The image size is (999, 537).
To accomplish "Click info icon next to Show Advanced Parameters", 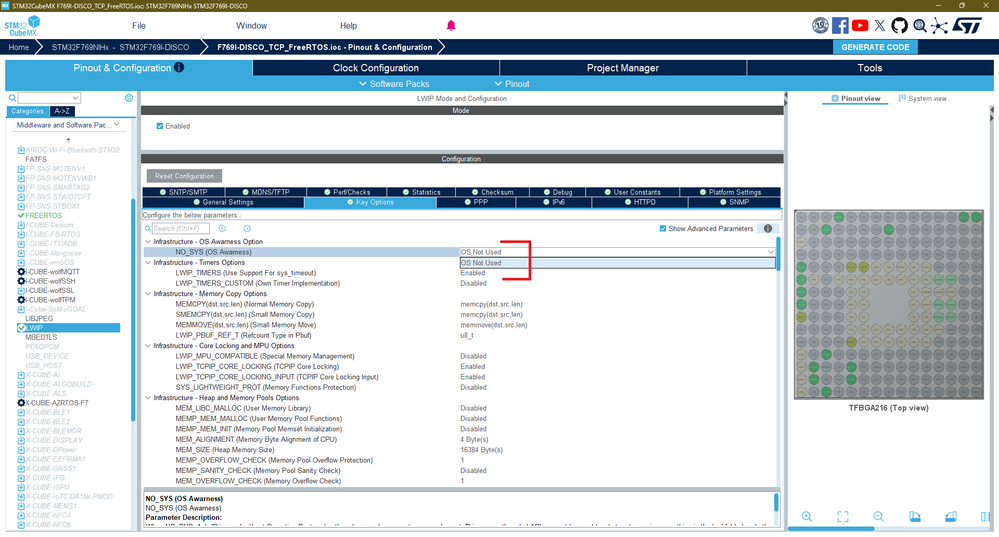I will point(768,229).
